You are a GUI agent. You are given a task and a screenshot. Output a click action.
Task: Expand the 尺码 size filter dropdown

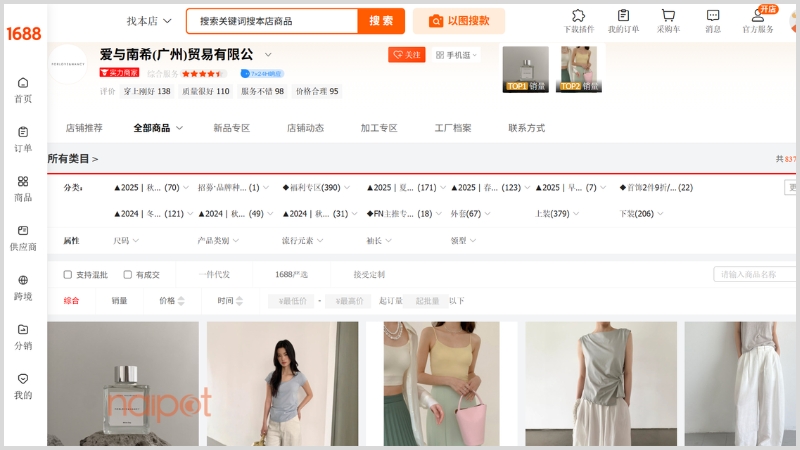click(126, 241)
